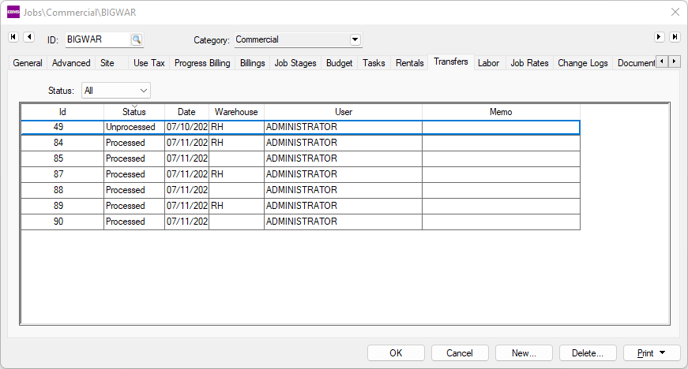688x369 pixels.
Task: Expand the Category dropdown
Action: tap(355, 39)
